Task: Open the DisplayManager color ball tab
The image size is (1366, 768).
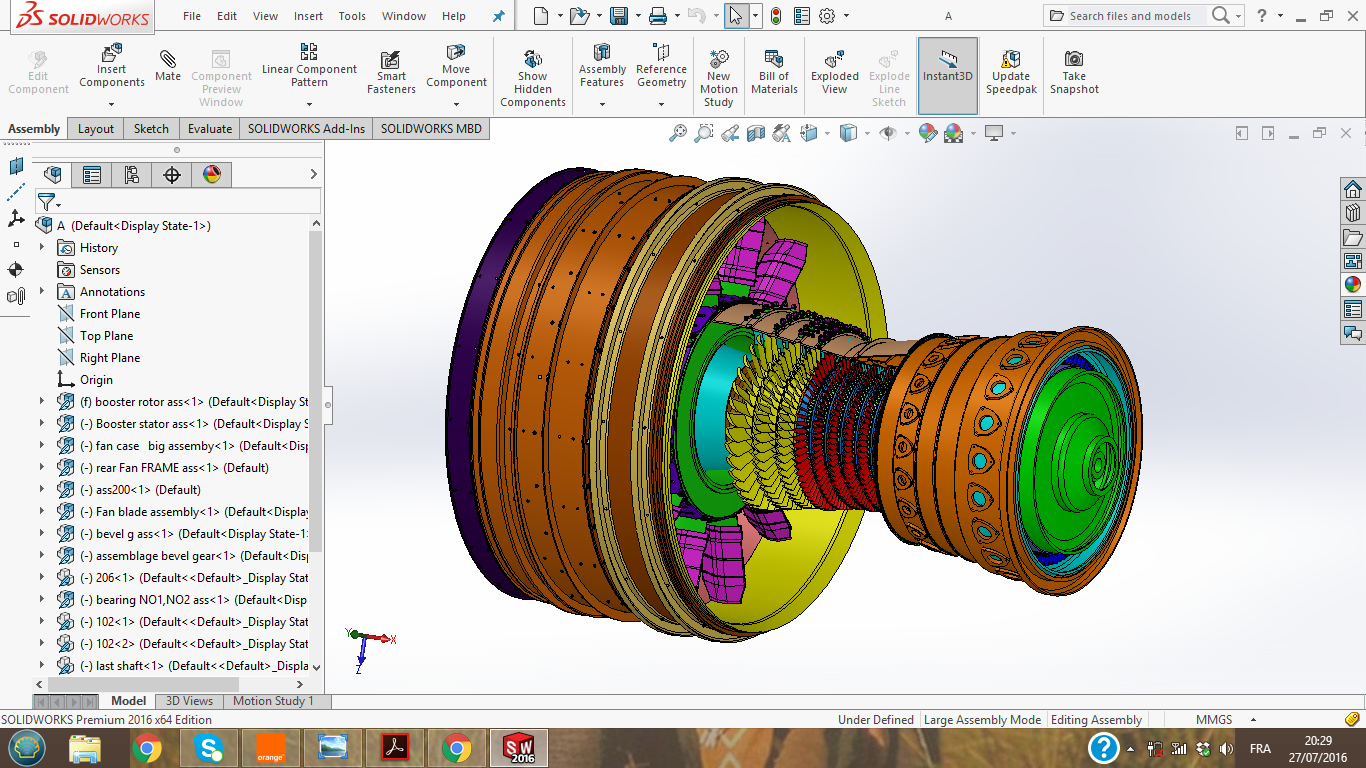Action: coord(212,175)
